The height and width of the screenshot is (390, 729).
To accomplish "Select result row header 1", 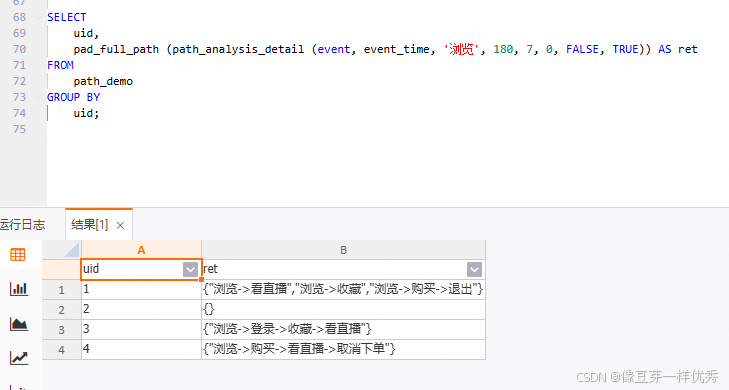I will (x=61, y=290).
